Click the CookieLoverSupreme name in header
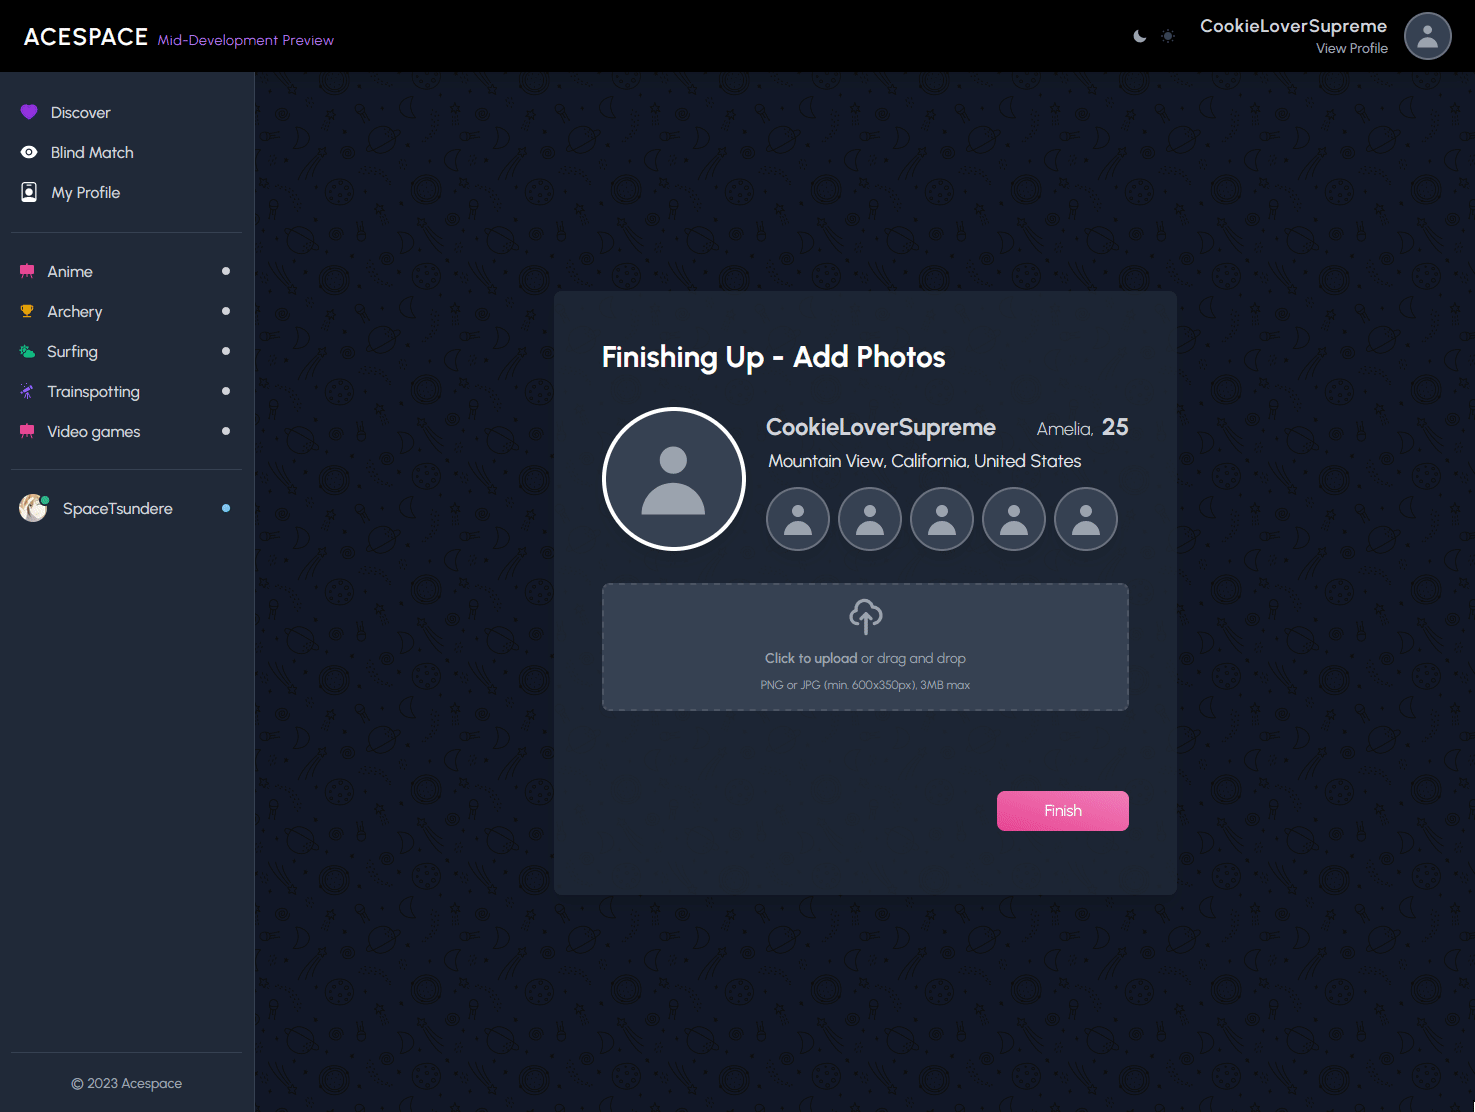Image resolution: width=1475 pixels, height=1112 pixels. pyautogui.click(x=1293, y=26)
